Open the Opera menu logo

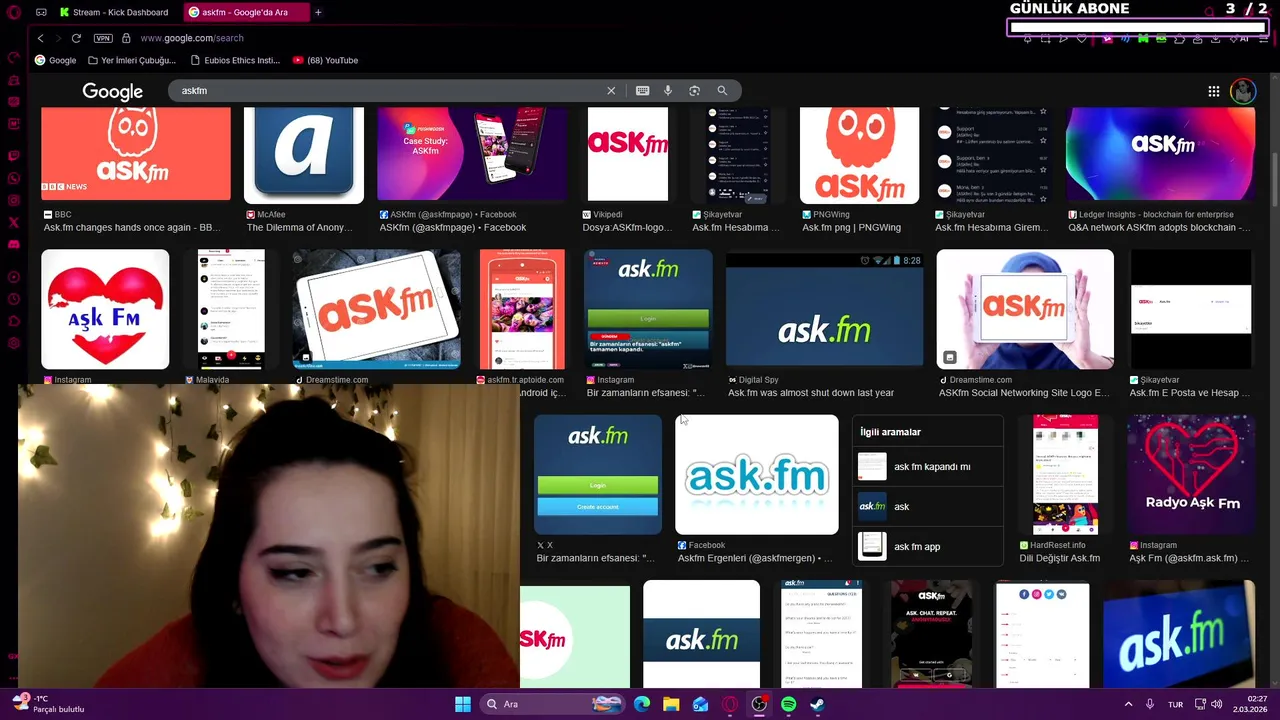14,12
